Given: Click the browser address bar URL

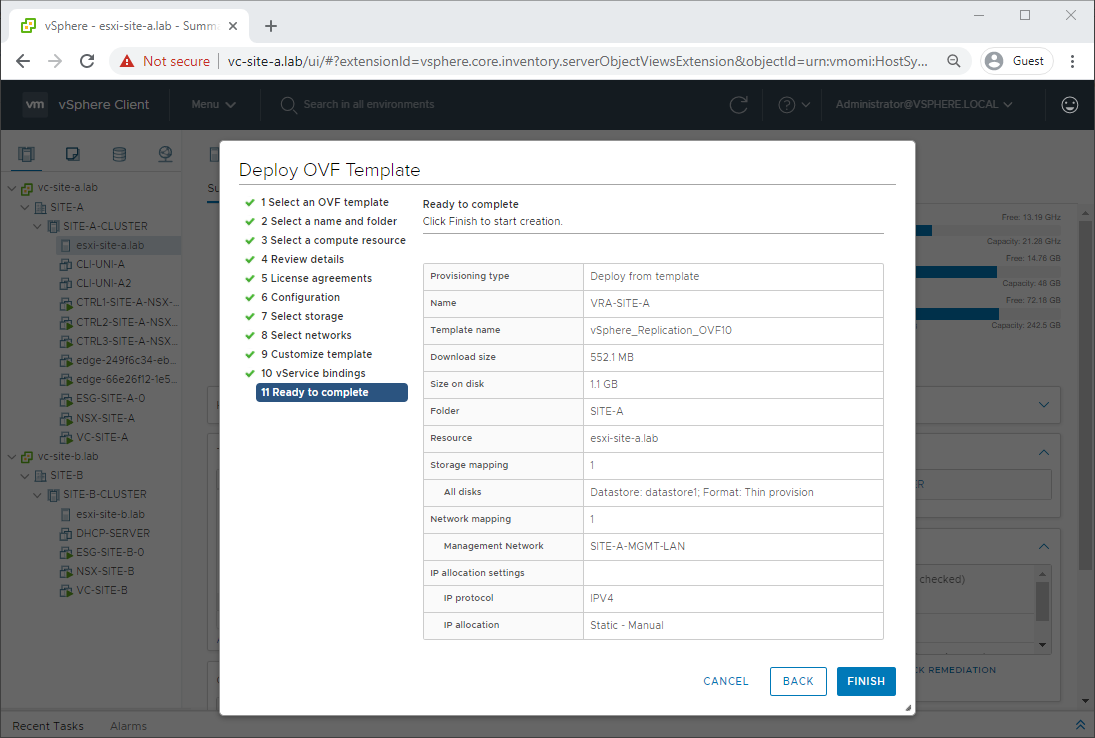Looking at the screenshot, I should [578, 61].
